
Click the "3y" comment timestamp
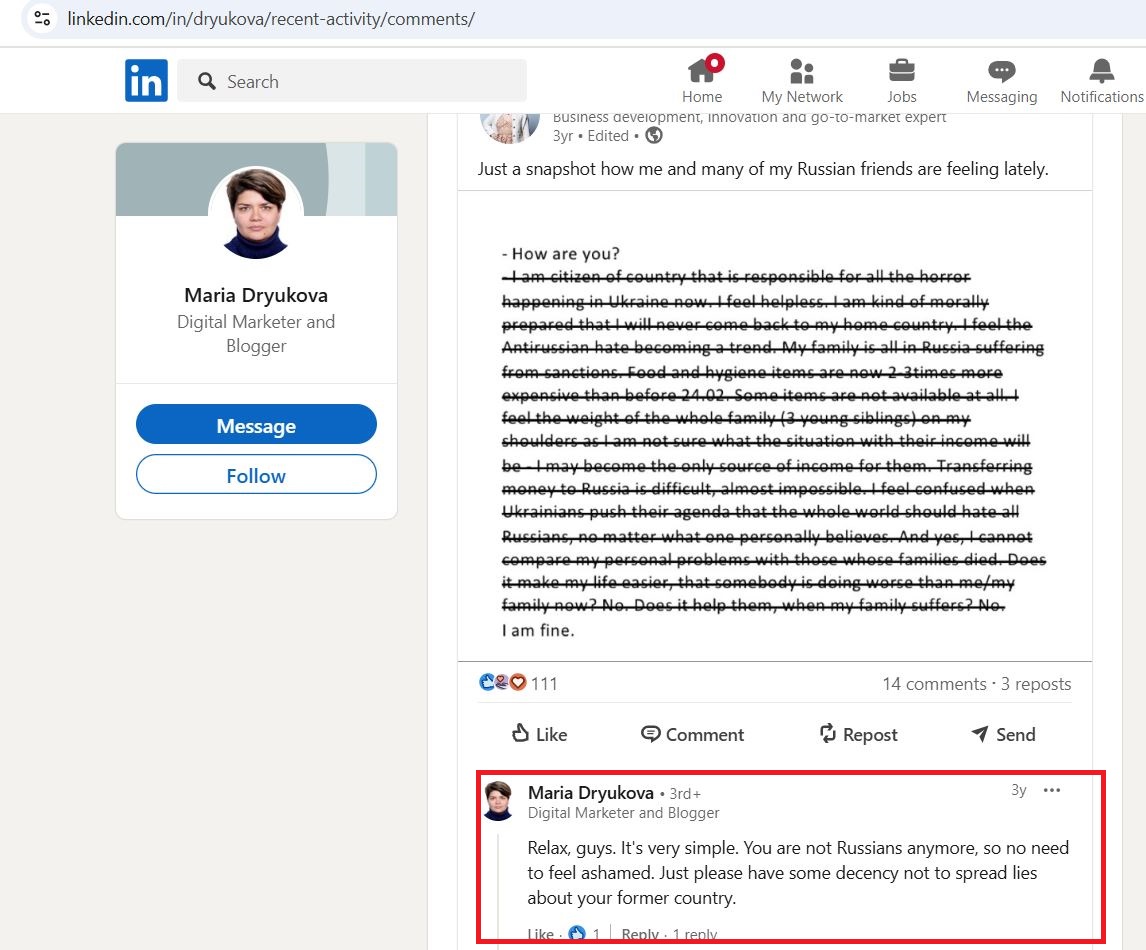pos(1019,790)
